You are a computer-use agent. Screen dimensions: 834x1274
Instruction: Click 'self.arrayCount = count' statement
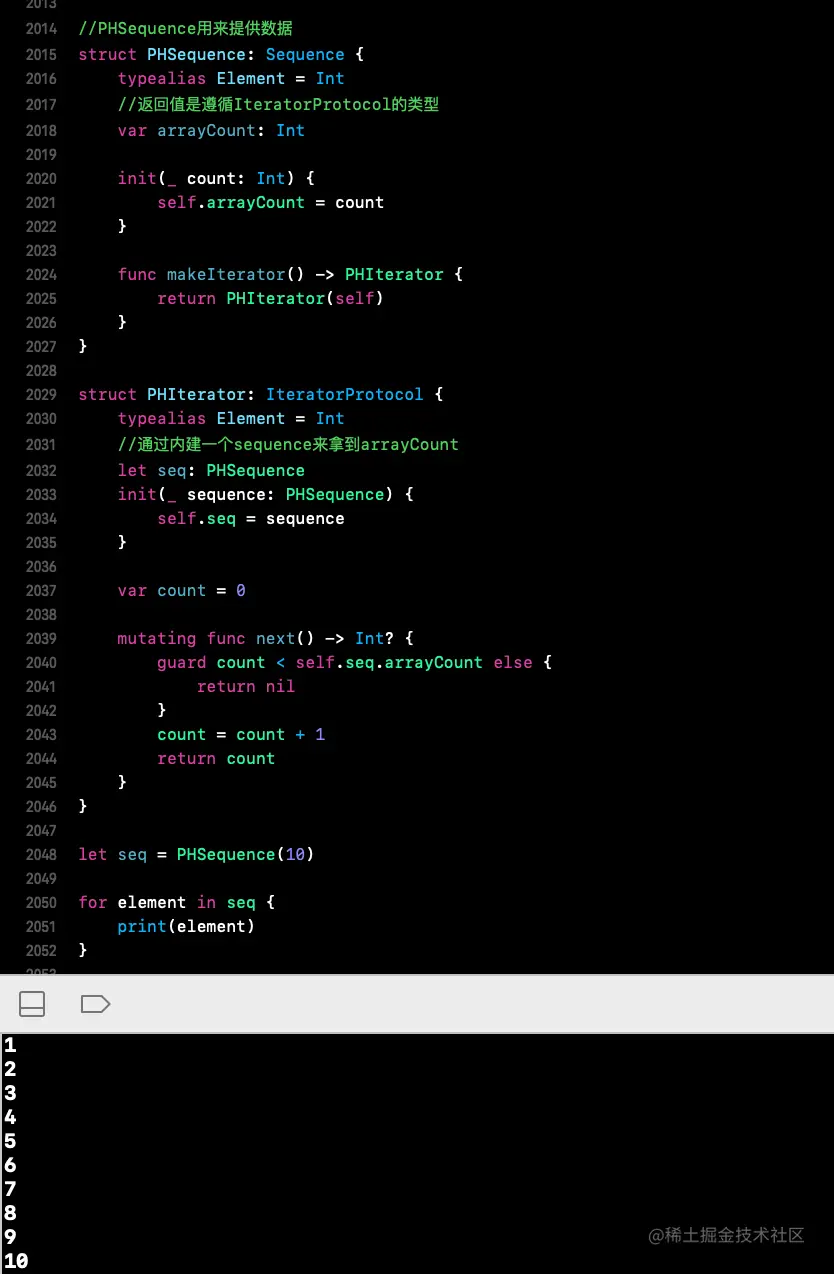270,203
